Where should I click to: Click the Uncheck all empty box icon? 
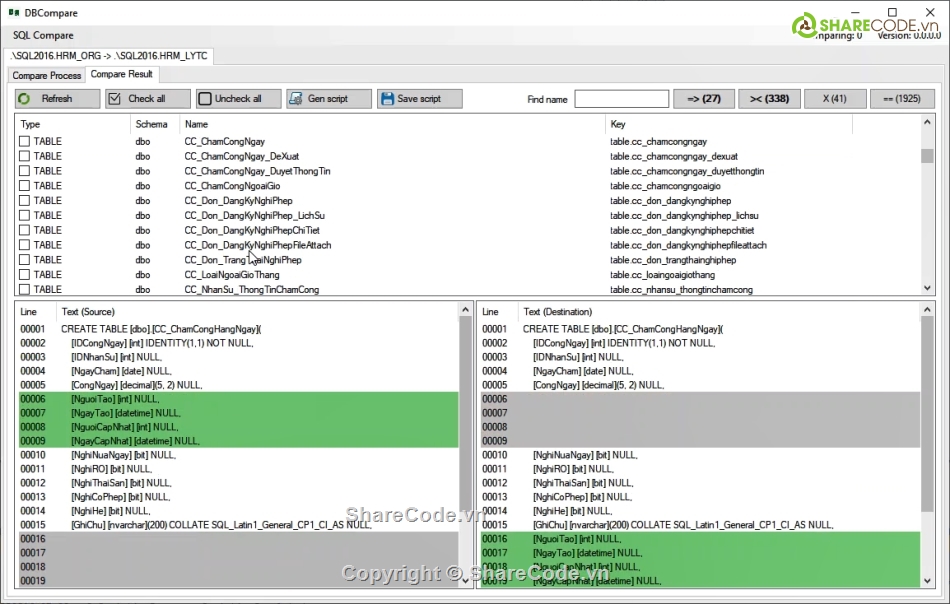pos(205,99)
